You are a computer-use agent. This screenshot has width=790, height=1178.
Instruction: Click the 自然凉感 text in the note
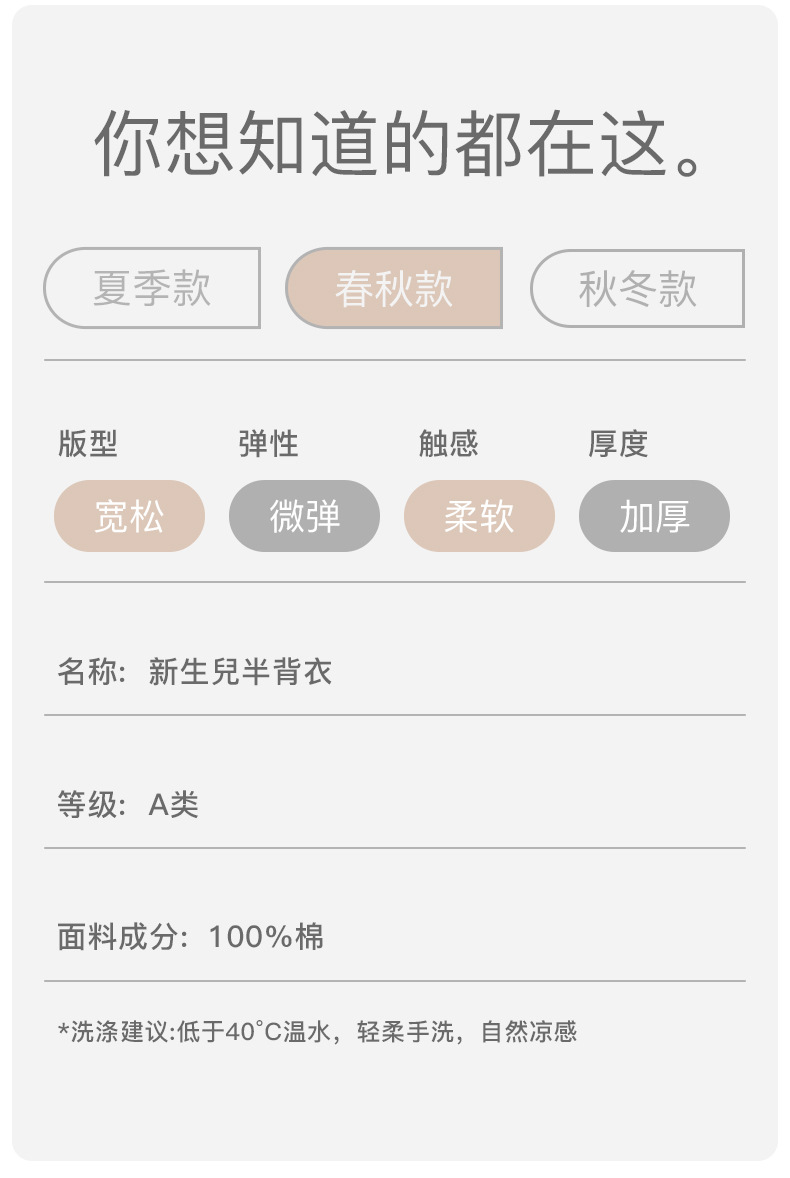click(529, 1031)
